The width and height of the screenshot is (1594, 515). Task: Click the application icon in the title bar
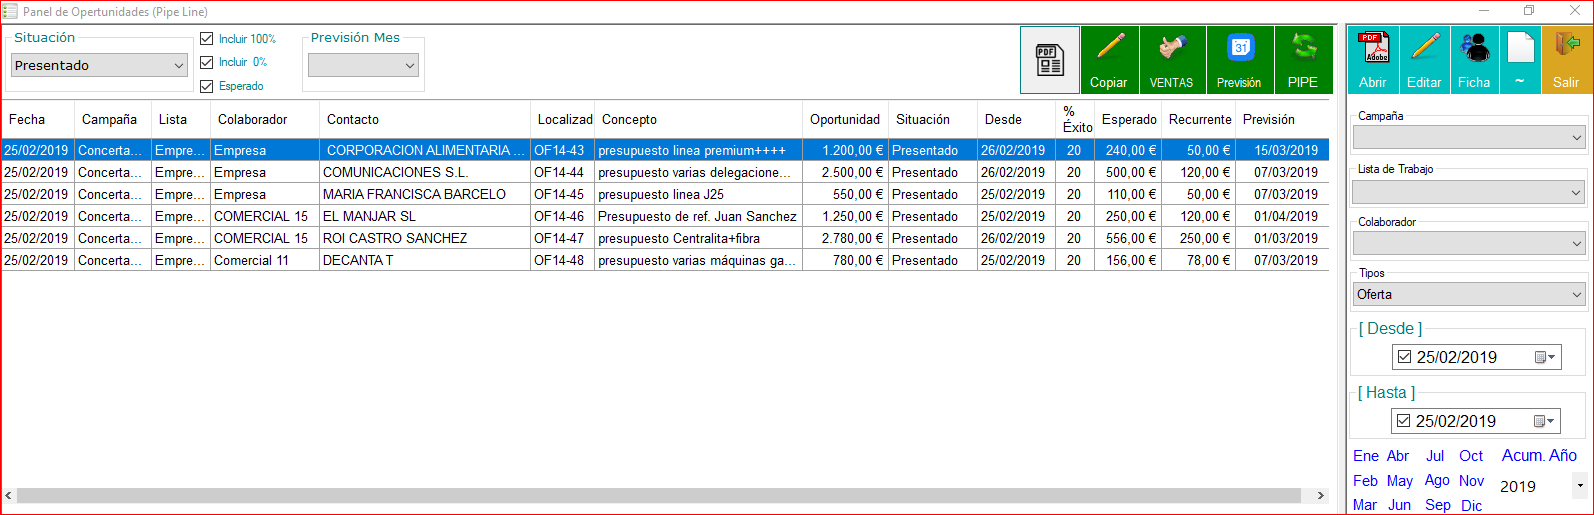click(x=10, y=11)
